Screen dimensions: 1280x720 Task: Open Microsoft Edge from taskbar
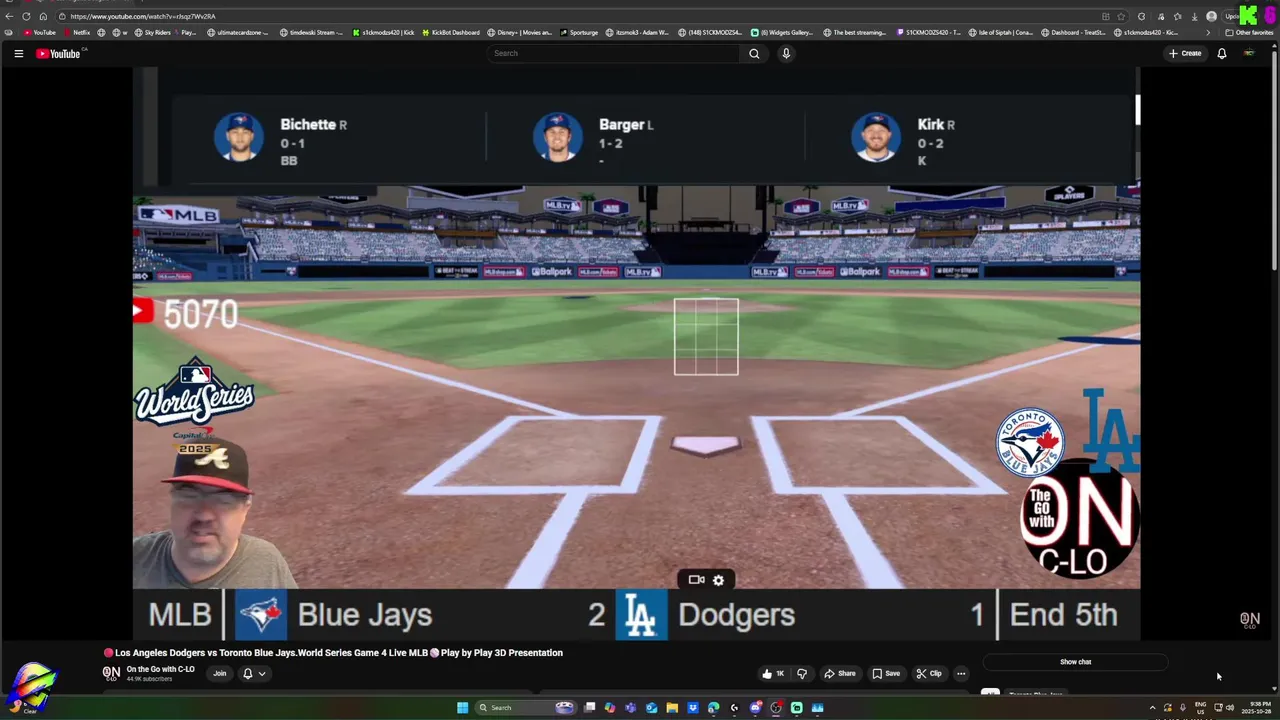(x=713, y=707)
